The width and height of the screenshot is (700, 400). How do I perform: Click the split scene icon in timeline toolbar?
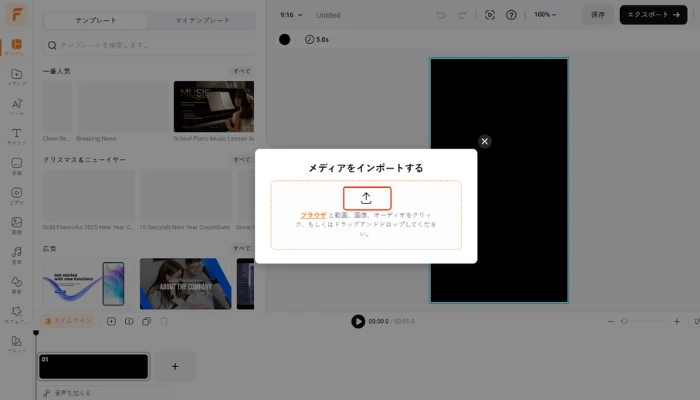[129, 321]
